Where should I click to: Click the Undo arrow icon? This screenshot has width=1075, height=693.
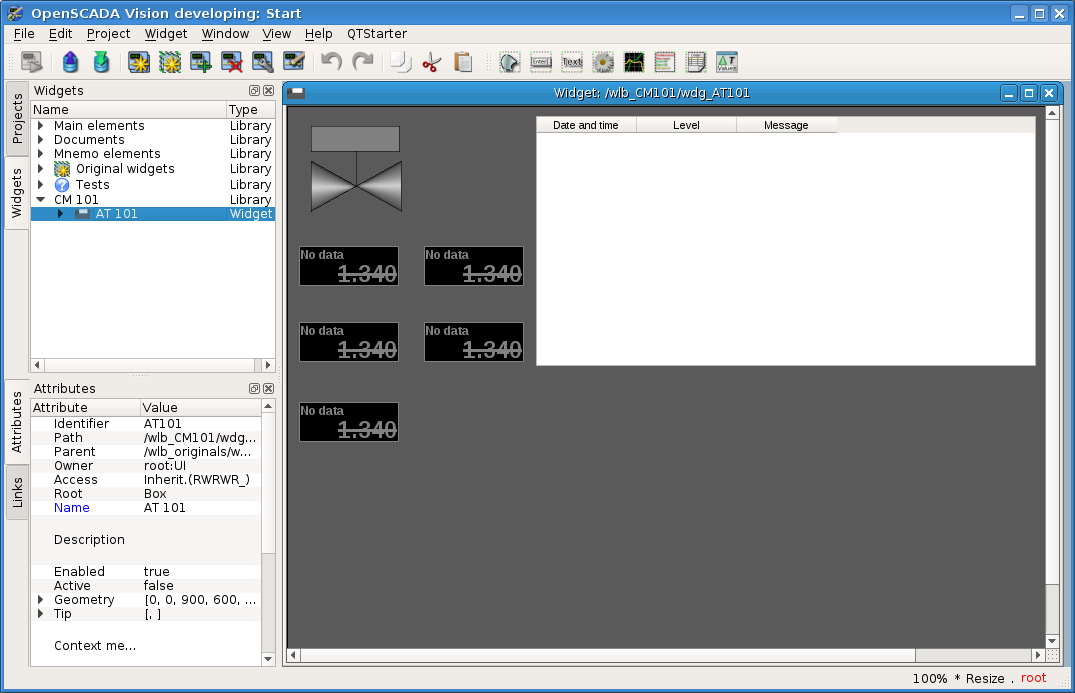pos(331,62)
